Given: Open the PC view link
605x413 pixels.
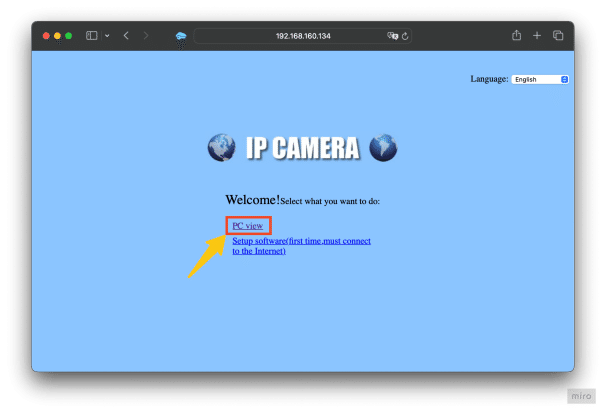Looking at the screenshot, I should click(x=247, y=226).
